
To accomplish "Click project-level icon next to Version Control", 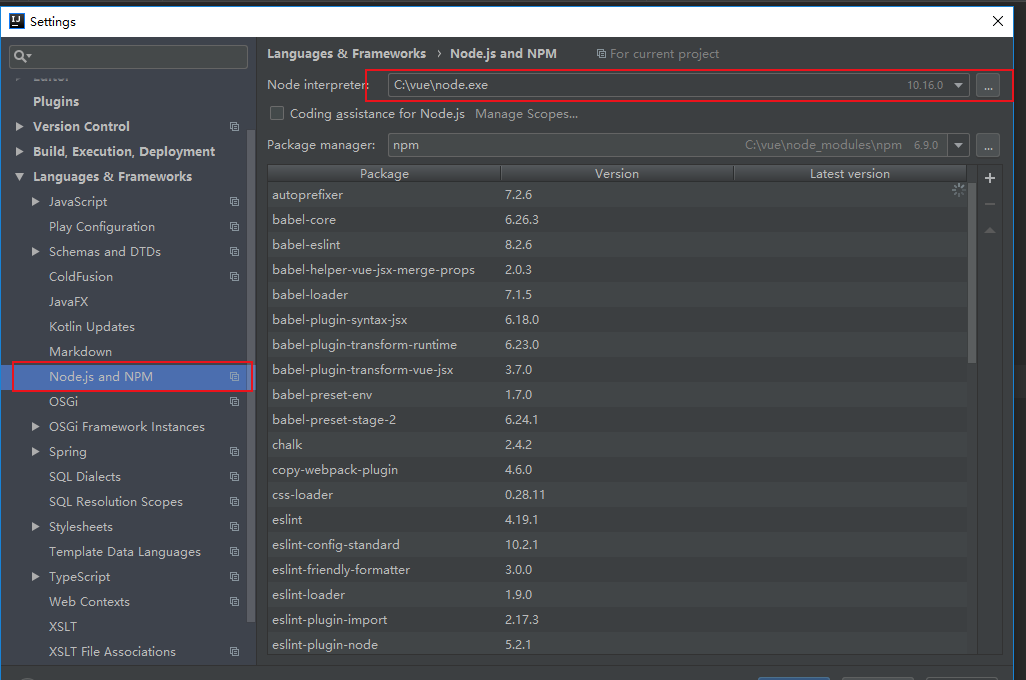I will tap(234, 126).
